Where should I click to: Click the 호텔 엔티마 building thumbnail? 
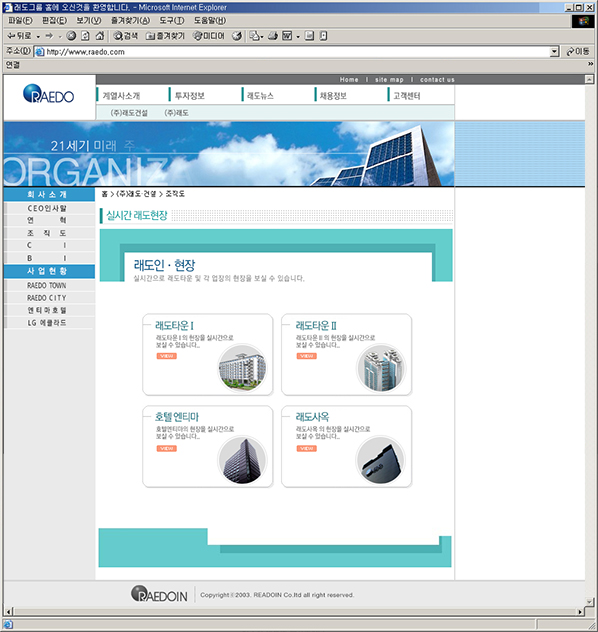tap(242, 460)
